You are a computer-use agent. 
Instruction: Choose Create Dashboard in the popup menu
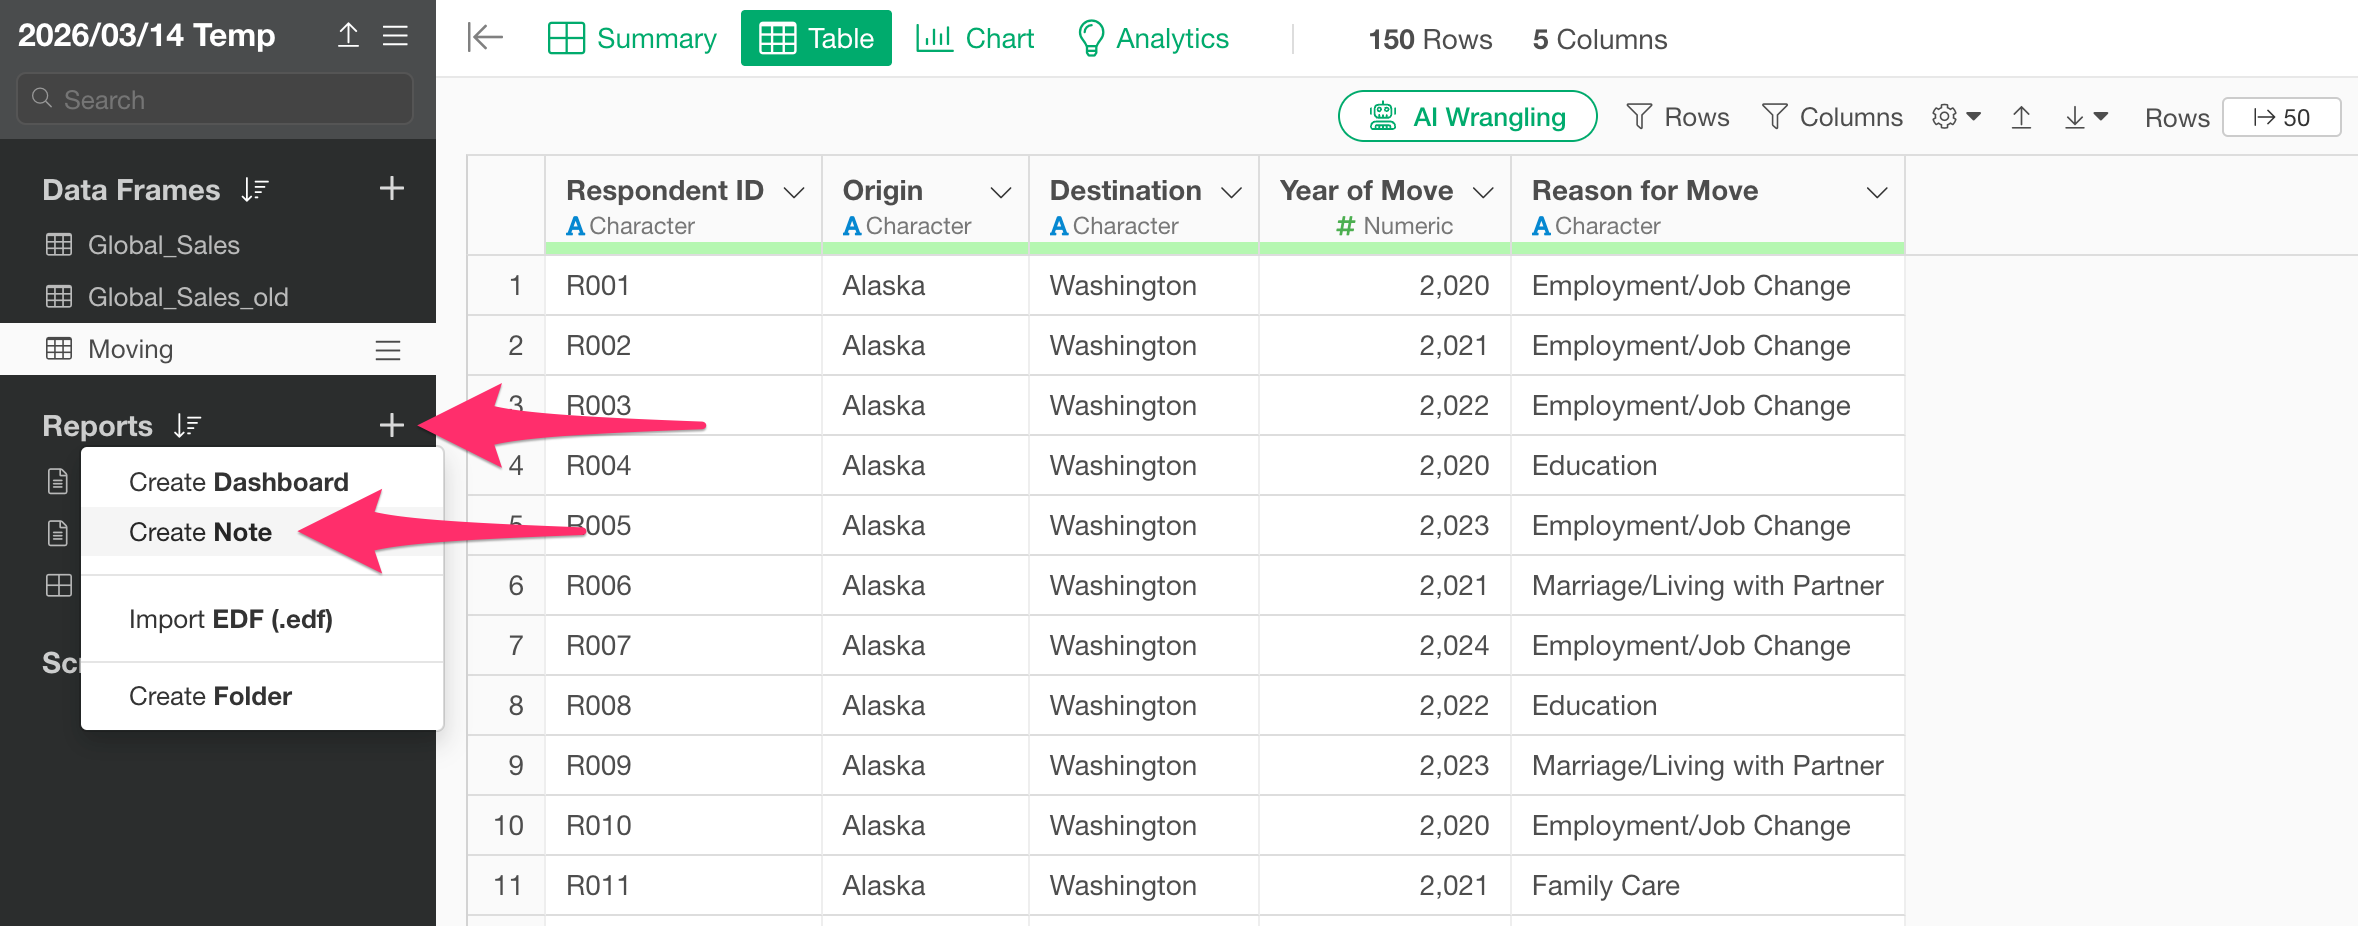click(x=238, y=482)
